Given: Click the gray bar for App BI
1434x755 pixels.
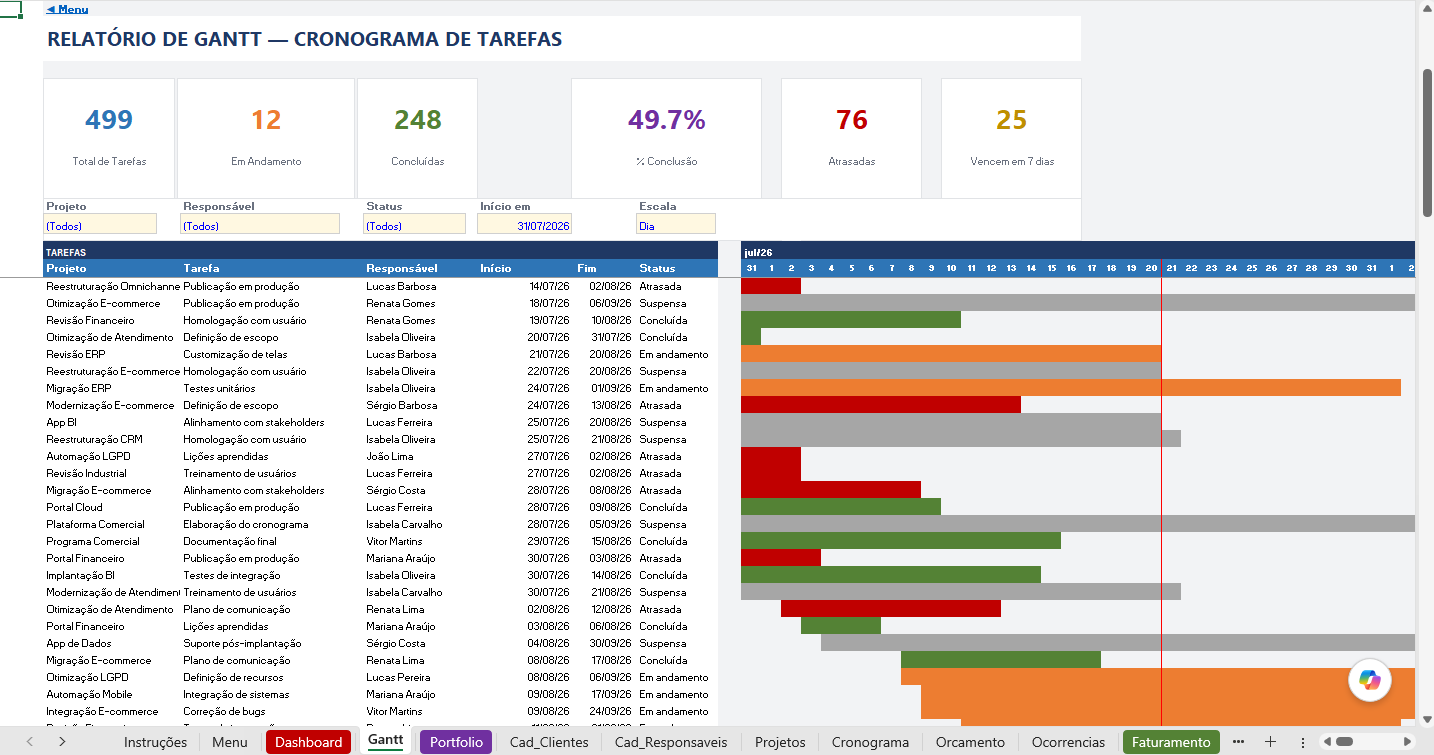Looking at the screenshot, I should pyautogui.click(x=951, y=422).
